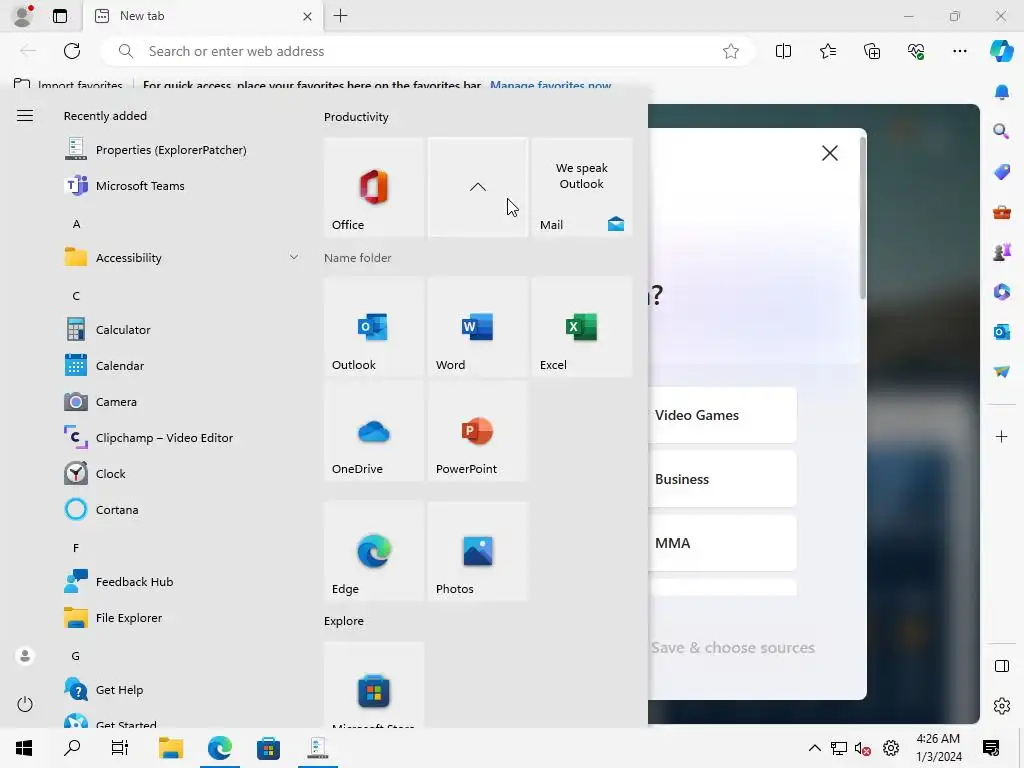This screenshot has width=1024, height=768.
Task: Click the Windows Start button
Action: click(24, 748)
